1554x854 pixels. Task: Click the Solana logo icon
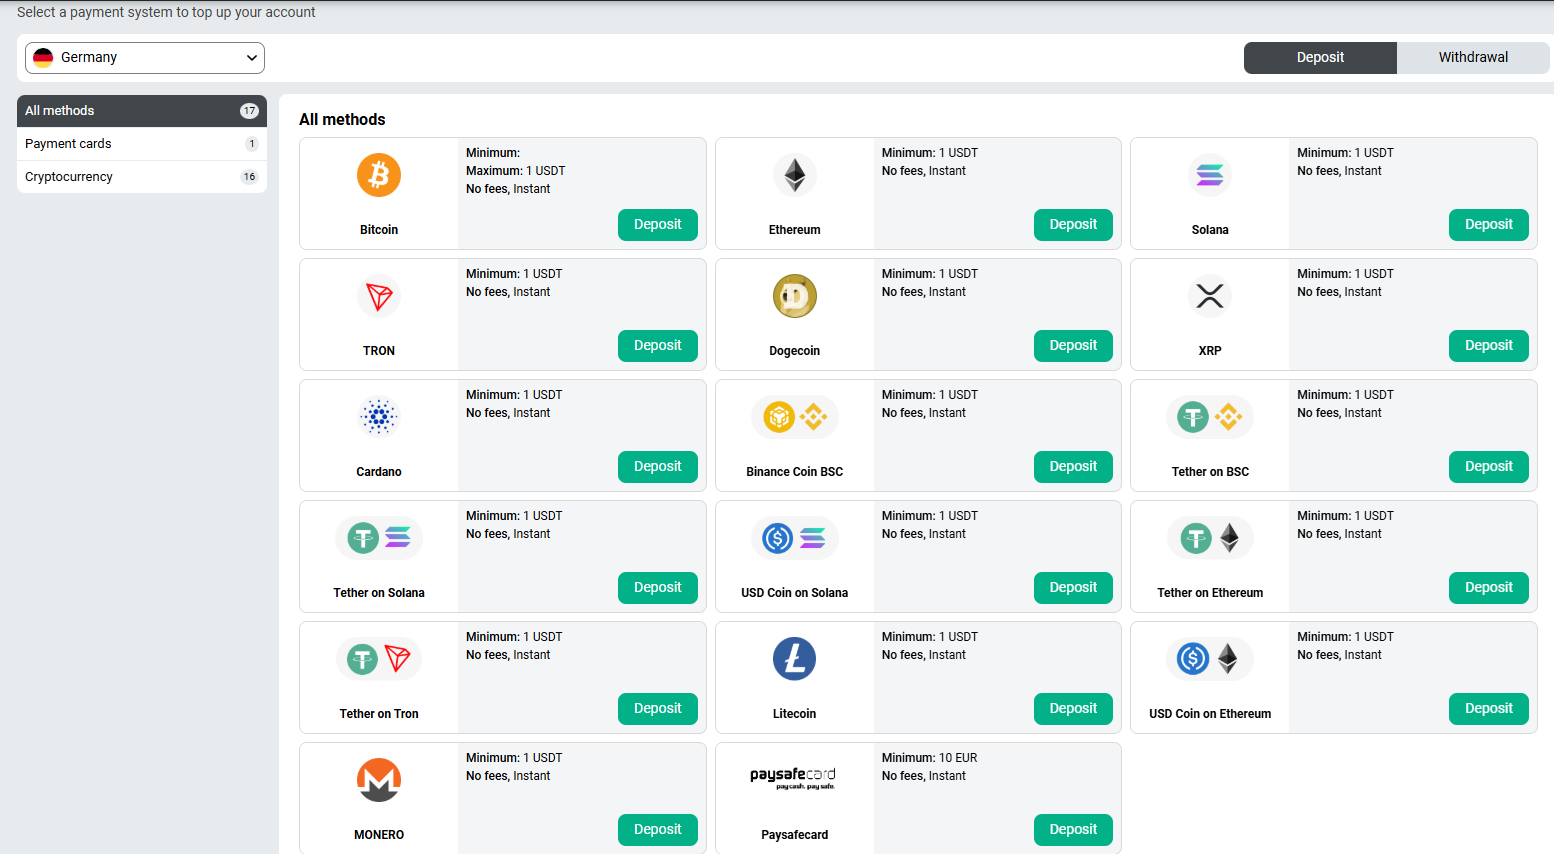[1209, 175]
